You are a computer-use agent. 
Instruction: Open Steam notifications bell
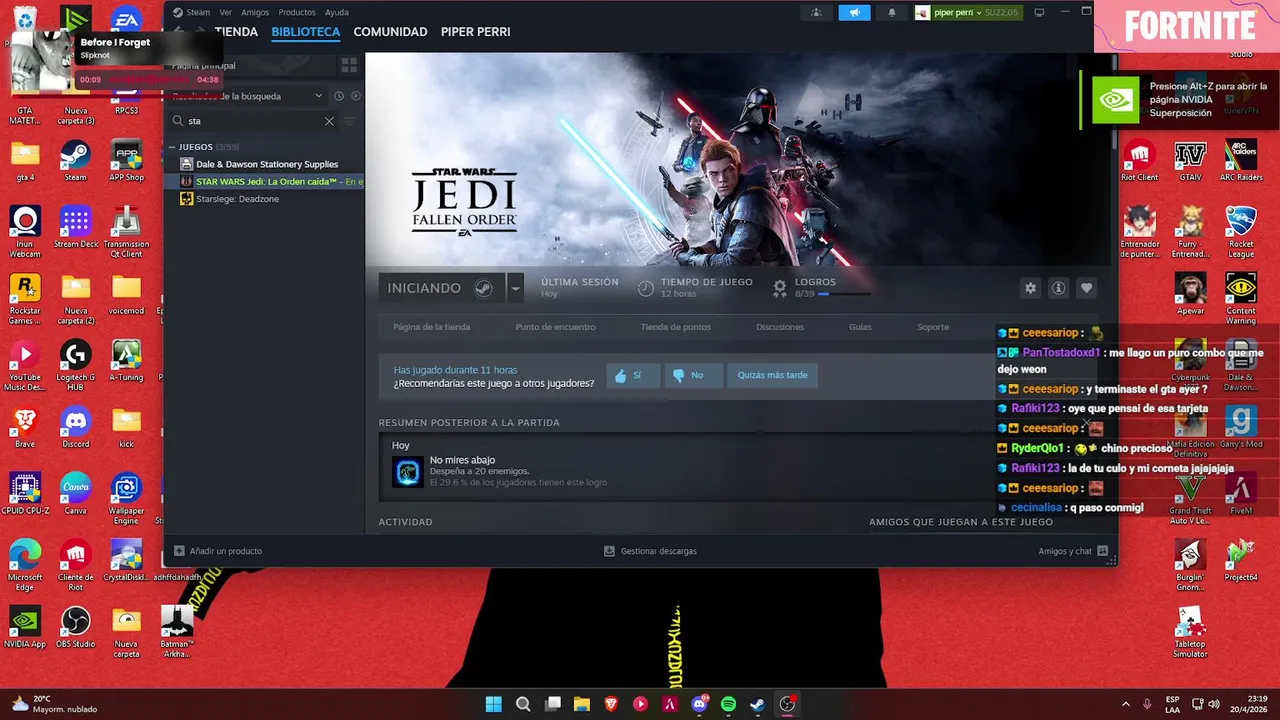[892, 13]
